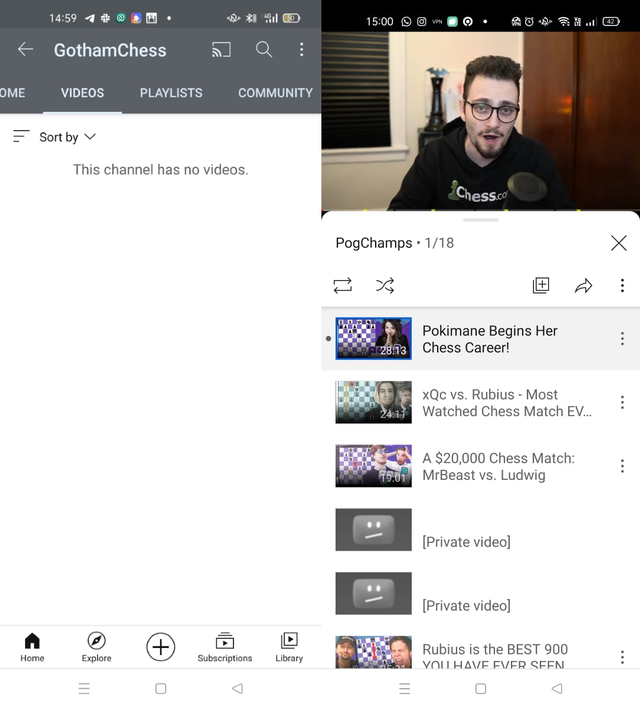
Task: Tap the left phone's Android back button
Action: 238,689
